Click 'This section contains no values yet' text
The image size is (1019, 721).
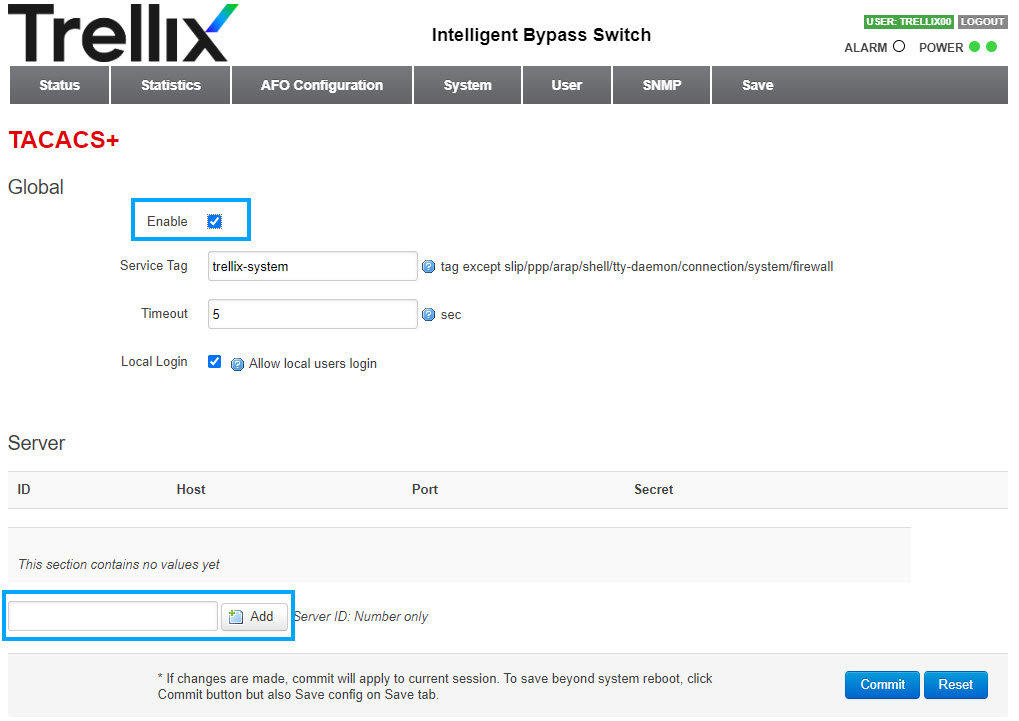click(119, 564)
